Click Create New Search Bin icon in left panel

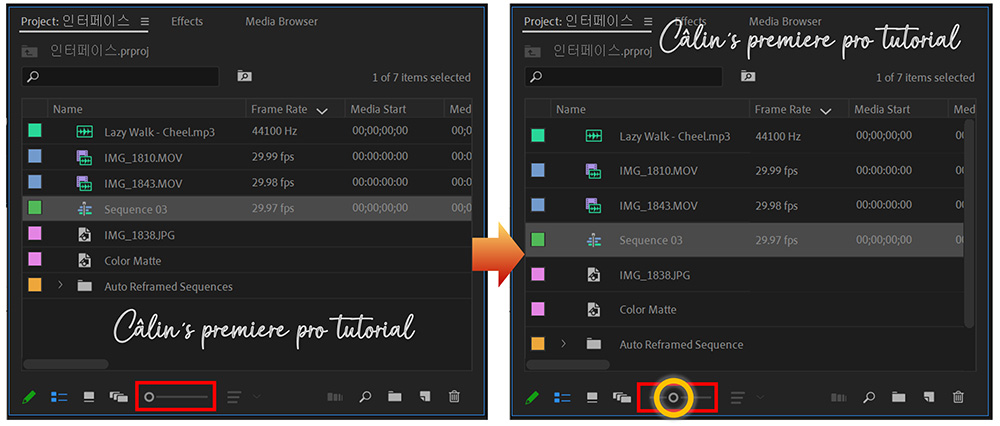(x=244, y=77)
